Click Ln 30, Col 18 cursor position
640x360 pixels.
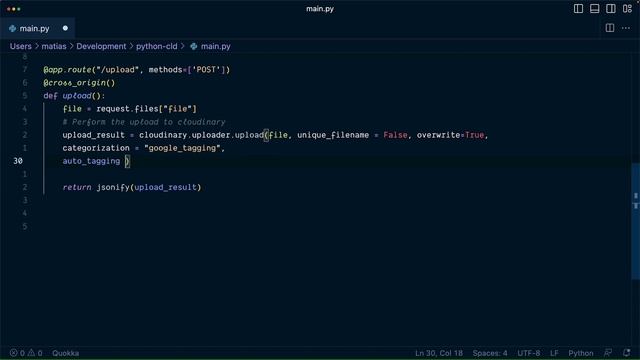439,353
